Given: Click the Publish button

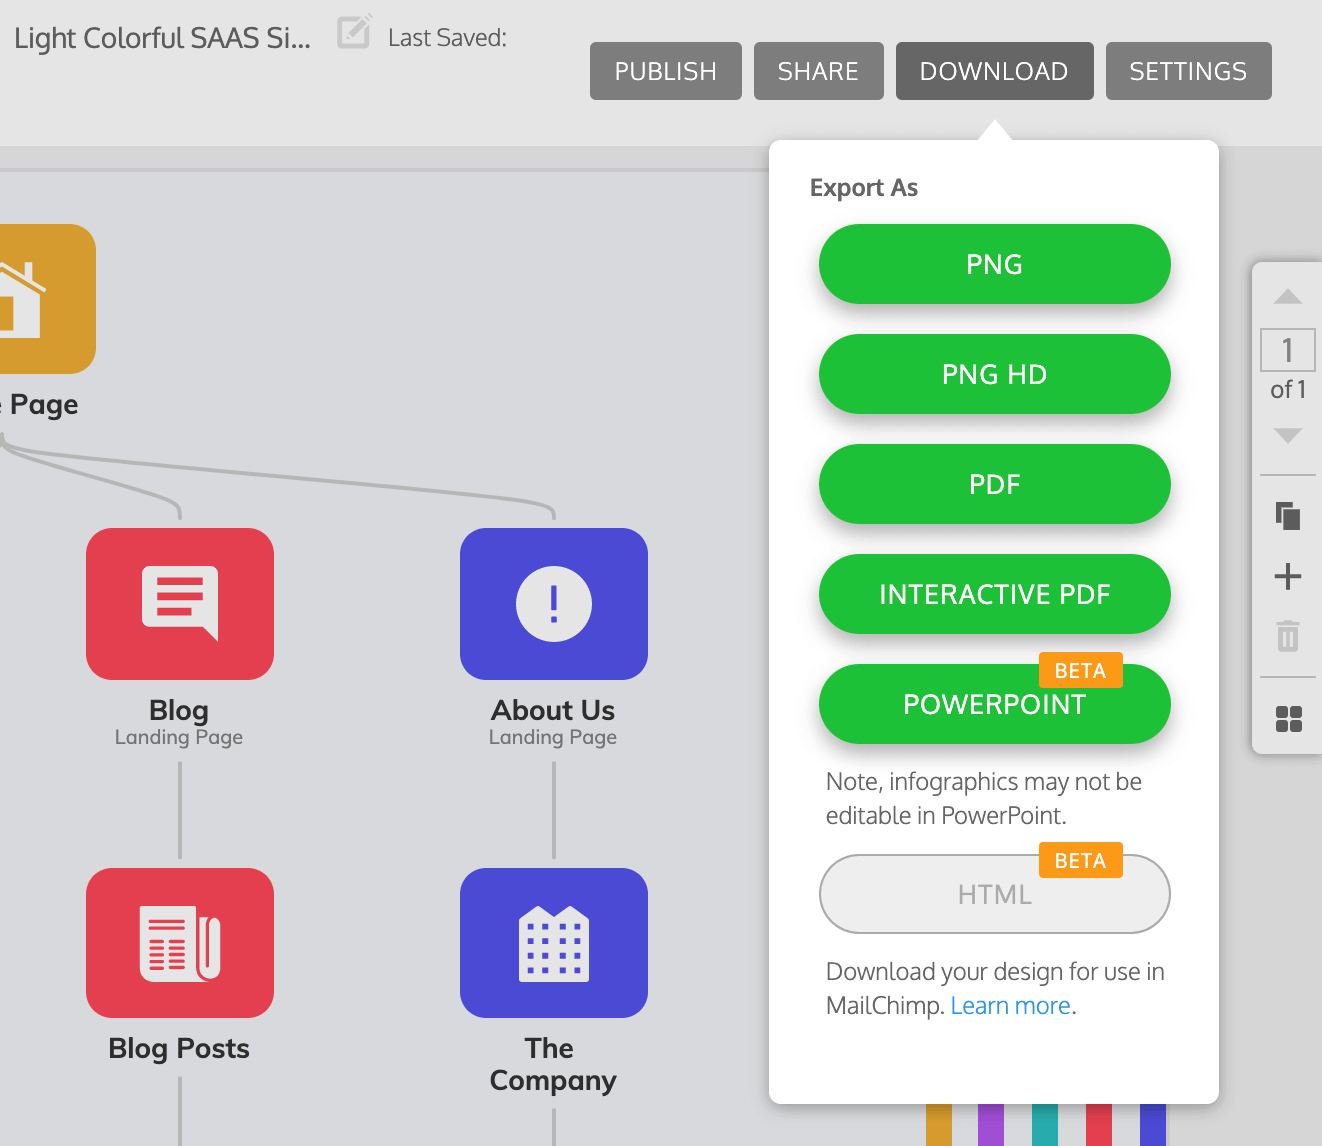Looking at the screenshot, I should point(665,71).
